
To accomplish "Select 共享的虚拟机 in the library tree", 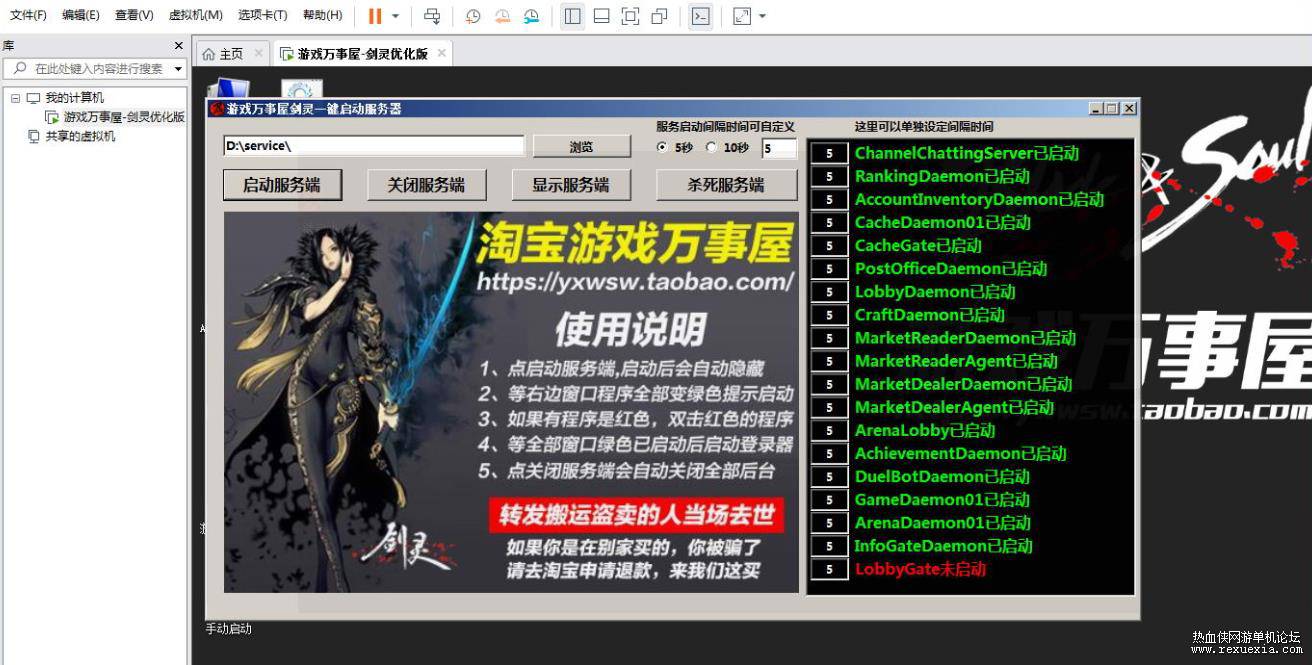I will pos(80,136).
